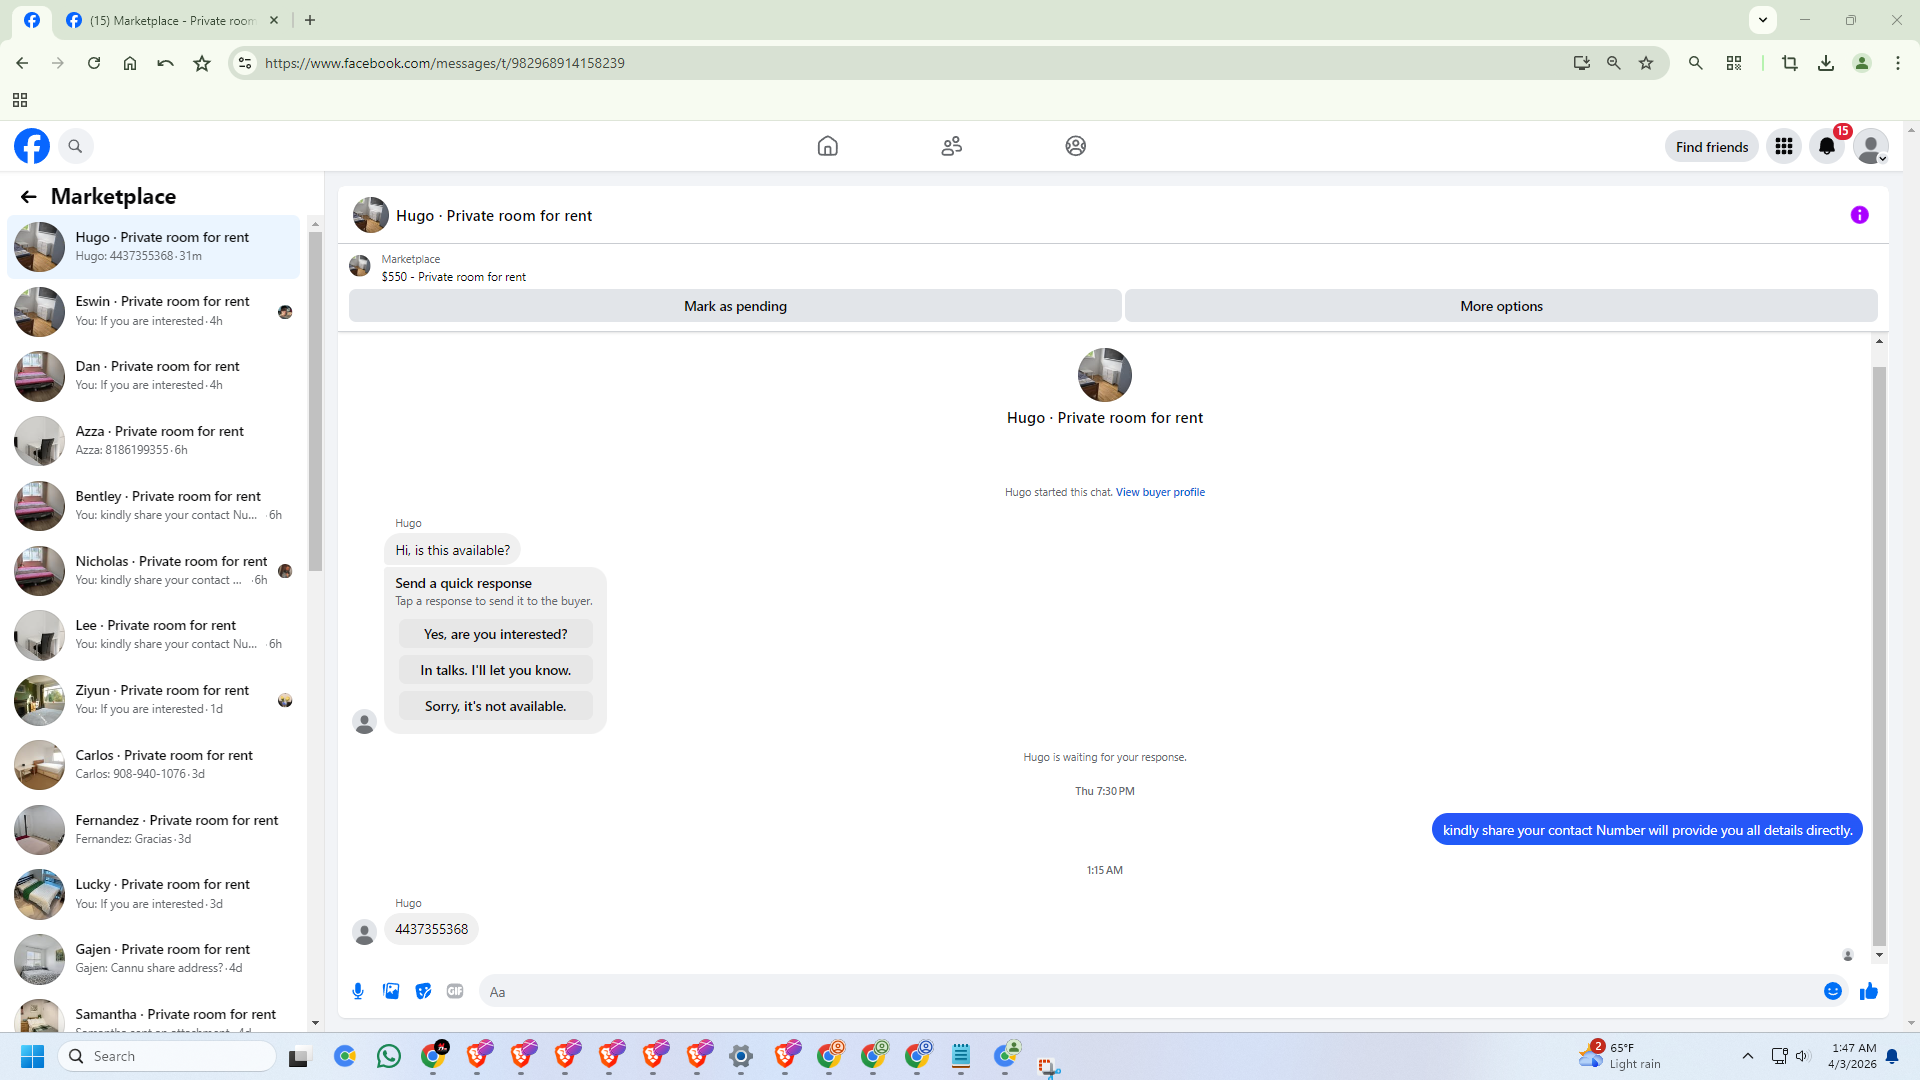This screenshot has height=1080, width=1920.
Task: Open the Groups icon in top navigation
Action: tap(1076, 146)
